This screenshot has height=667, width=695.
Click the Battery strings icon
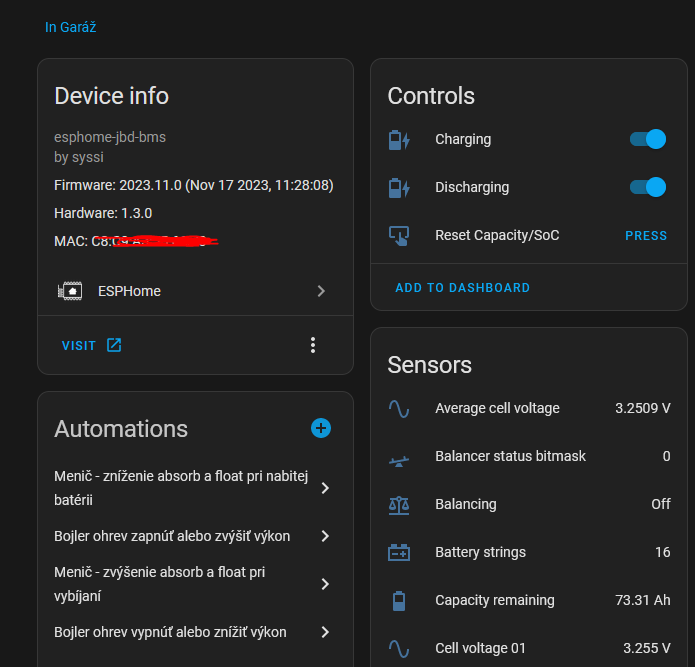(x=399, y=552)
